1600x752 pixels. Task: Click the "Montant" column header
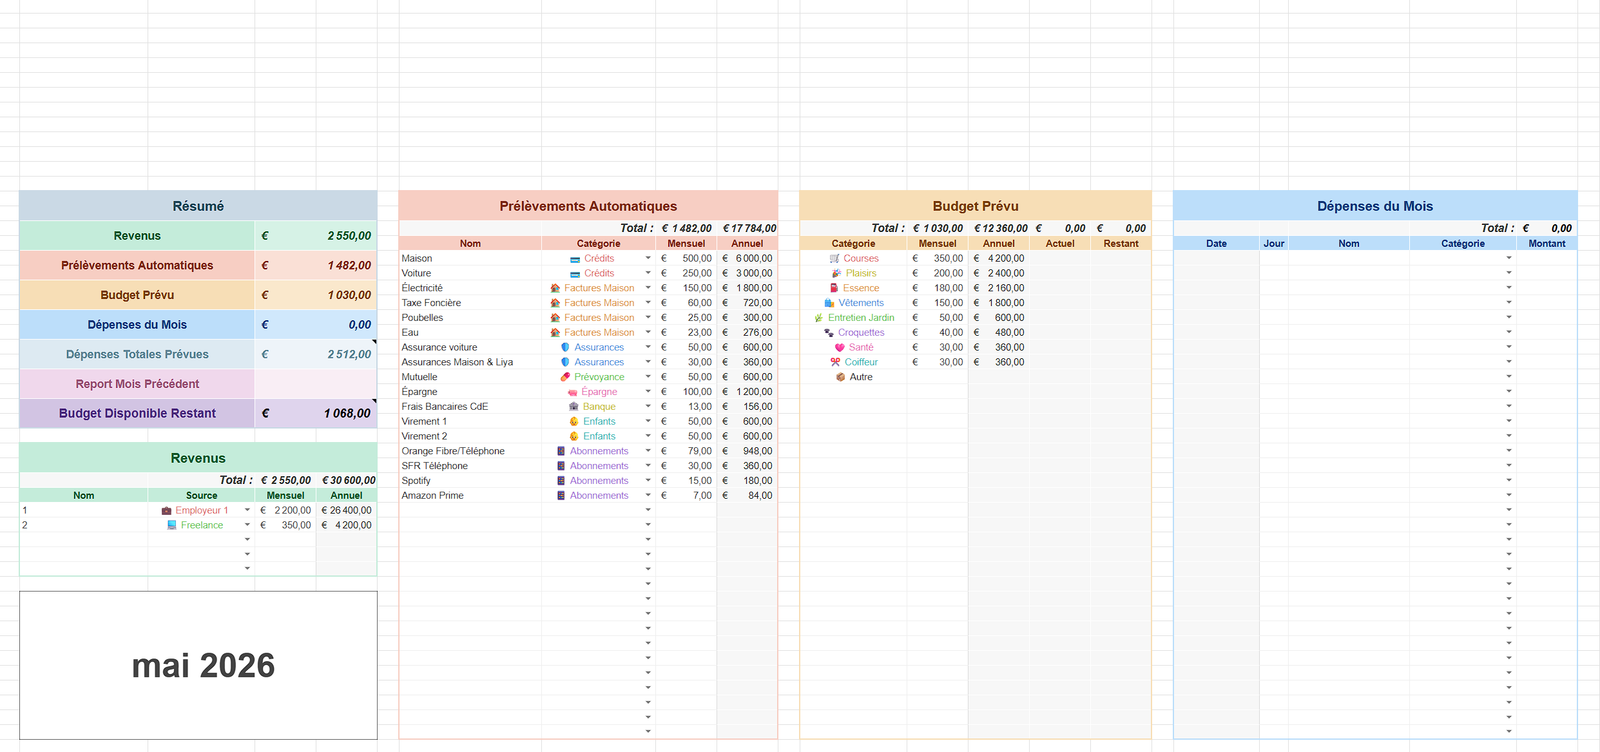1547,243
